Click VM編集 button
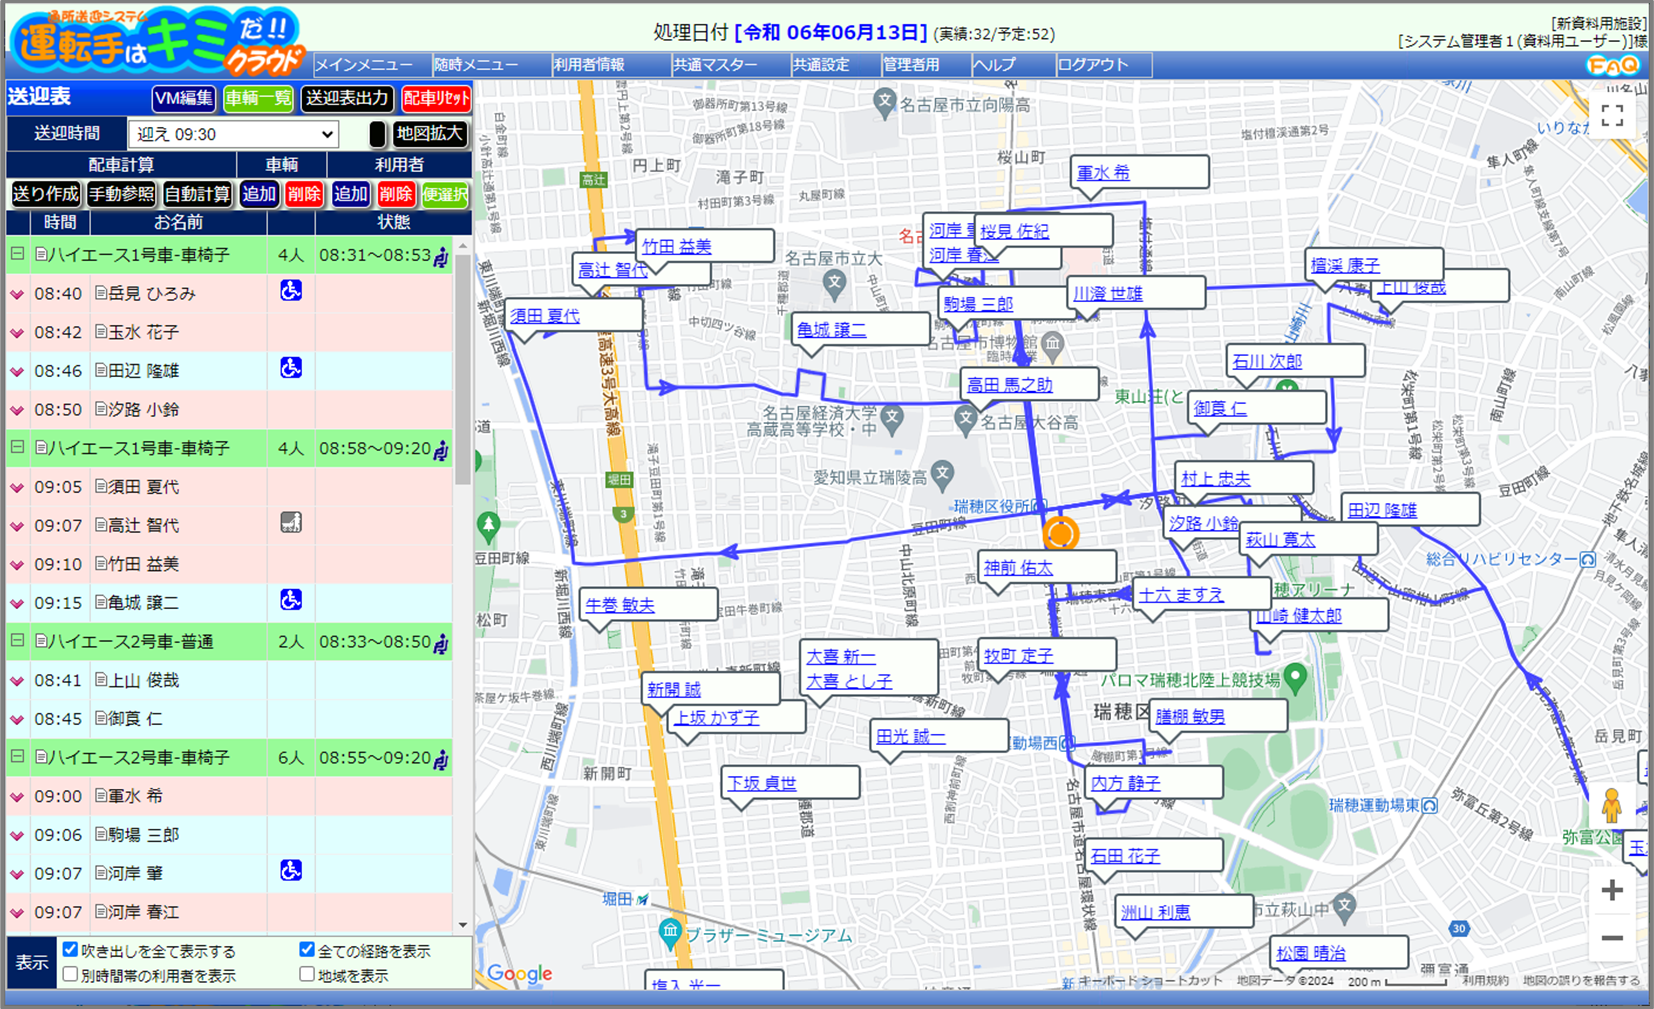The width and height of the screenshot is (1654, 1009). [x=184, y=98]
